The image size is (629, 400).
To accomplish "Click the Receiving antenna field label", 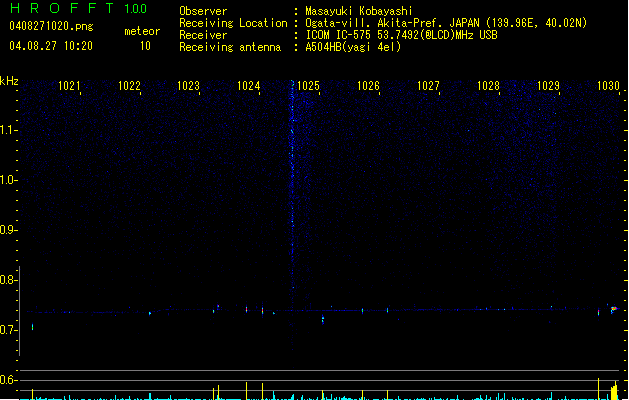I will pyautogui.click(x=230, y=47).
